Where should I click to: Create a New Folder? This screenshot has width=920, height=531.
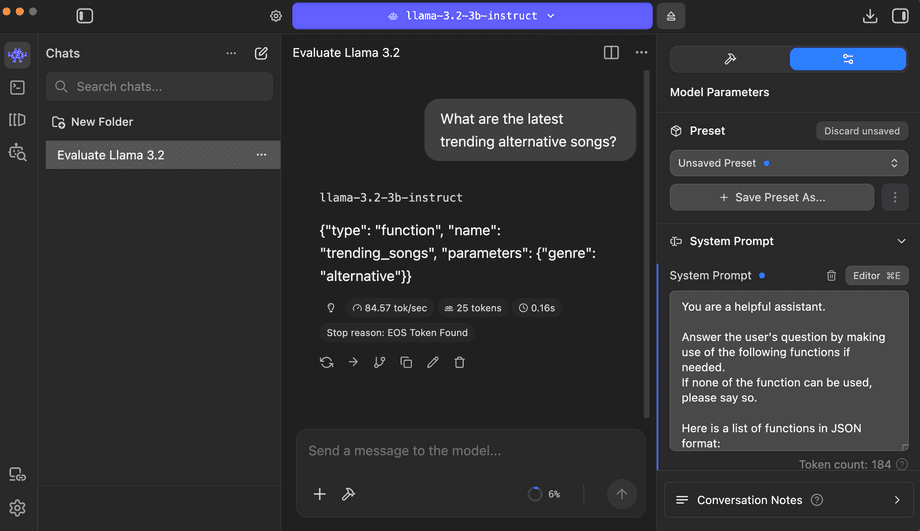pos(93,122)
